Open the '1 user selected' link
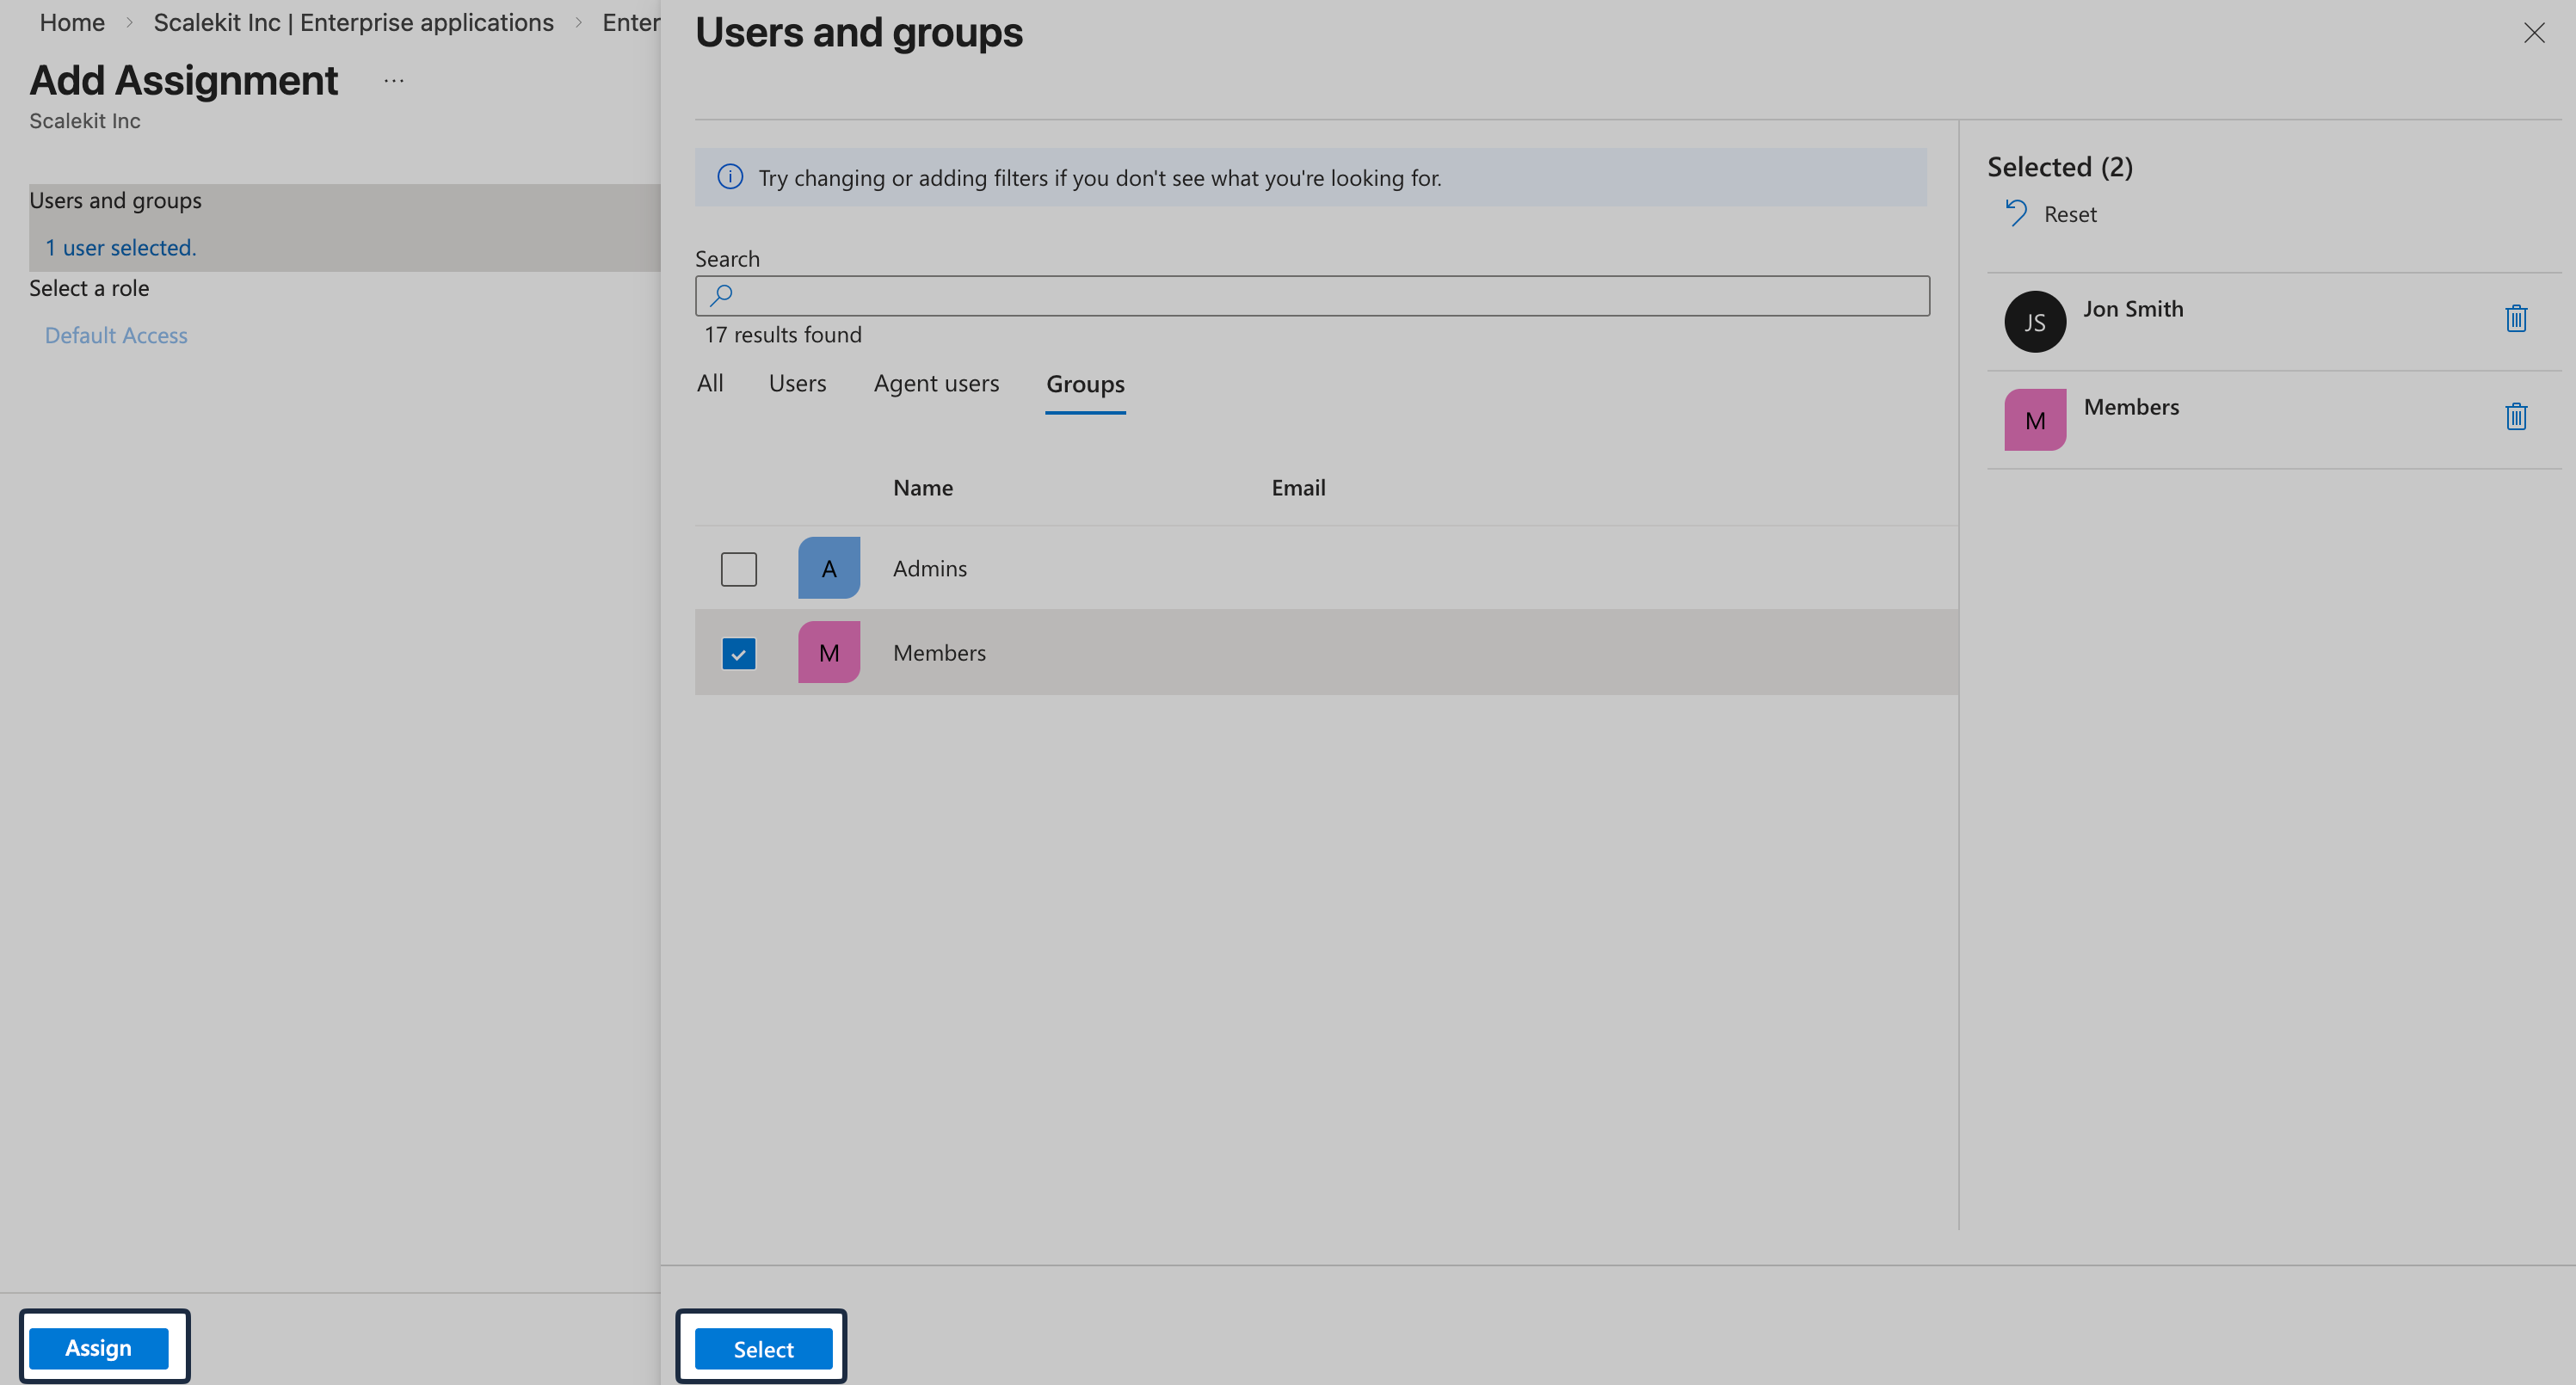Image resolution: width=2576 pixels, height=1385 pixels. coord(120,247)
